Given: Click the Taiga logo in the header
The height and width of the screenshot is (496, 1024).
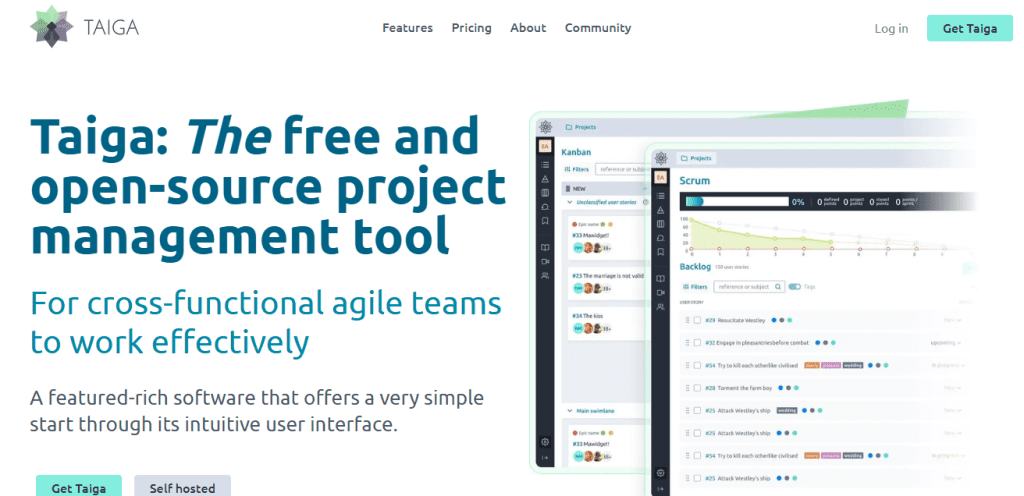Looking at the screenshot, I should point(84,27).
